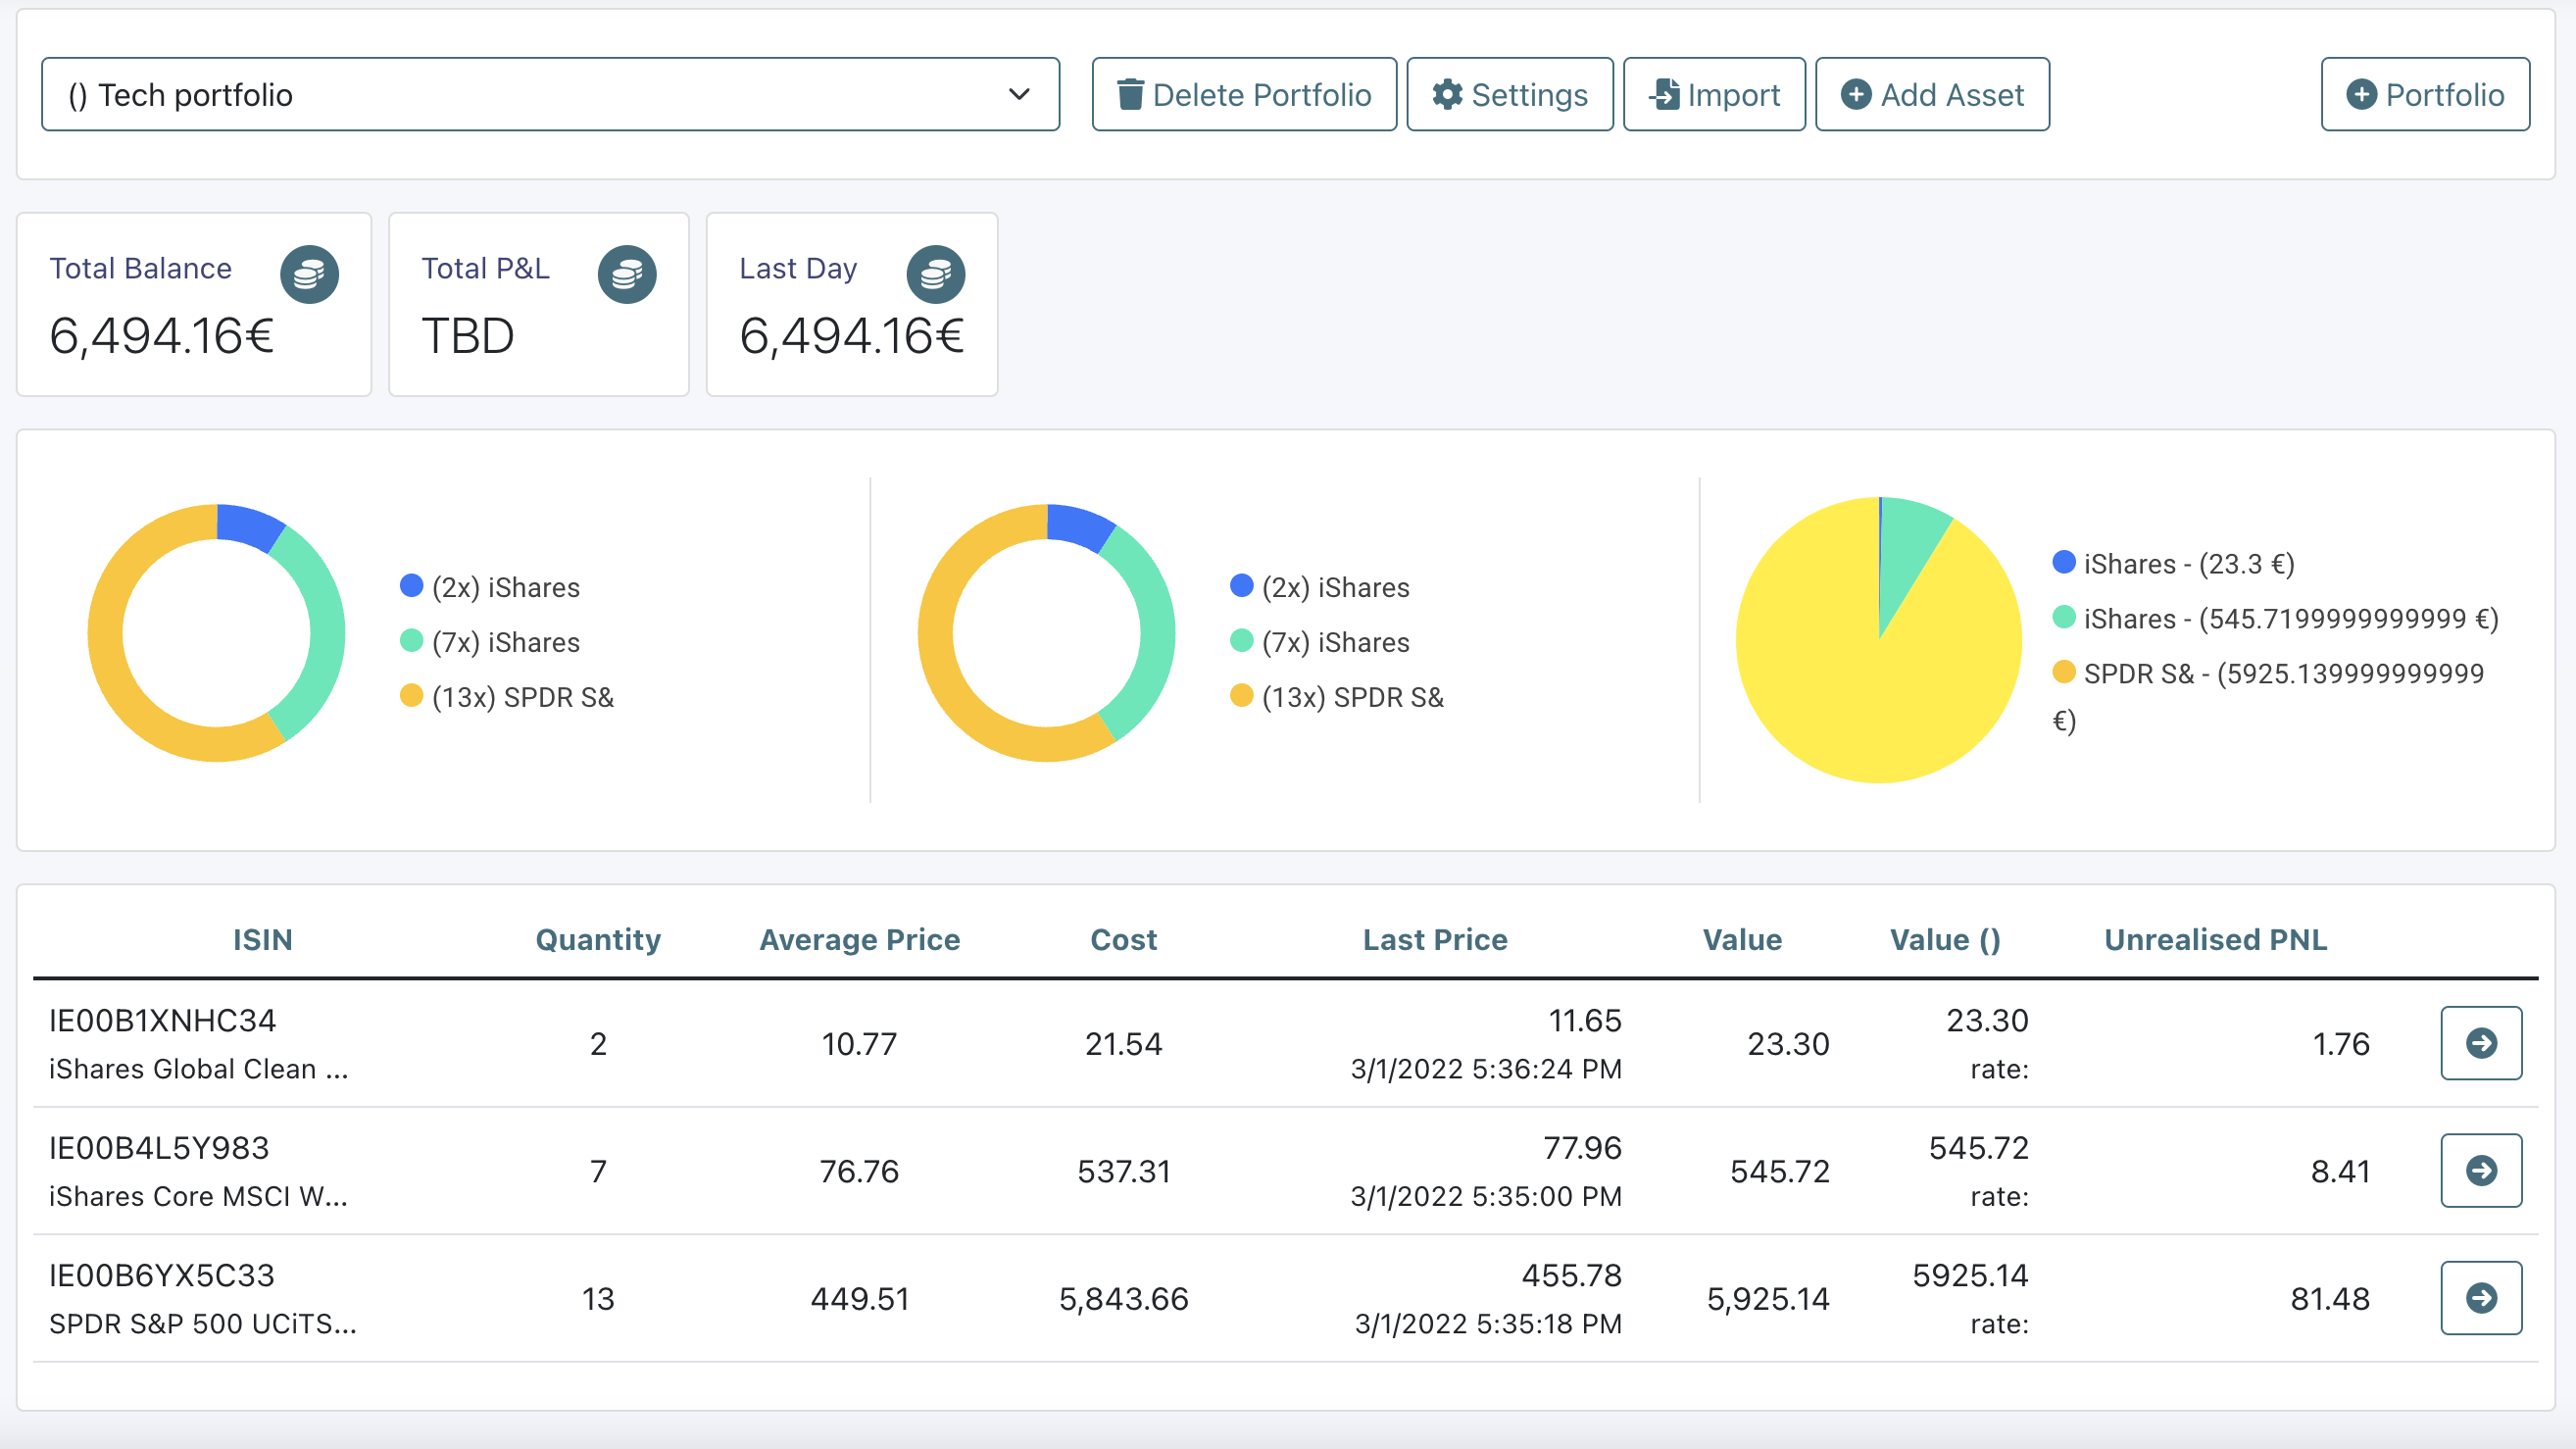
Task: Select the SPDR S&P 500 UCITS row name
Action: (x=202, y=1324)
